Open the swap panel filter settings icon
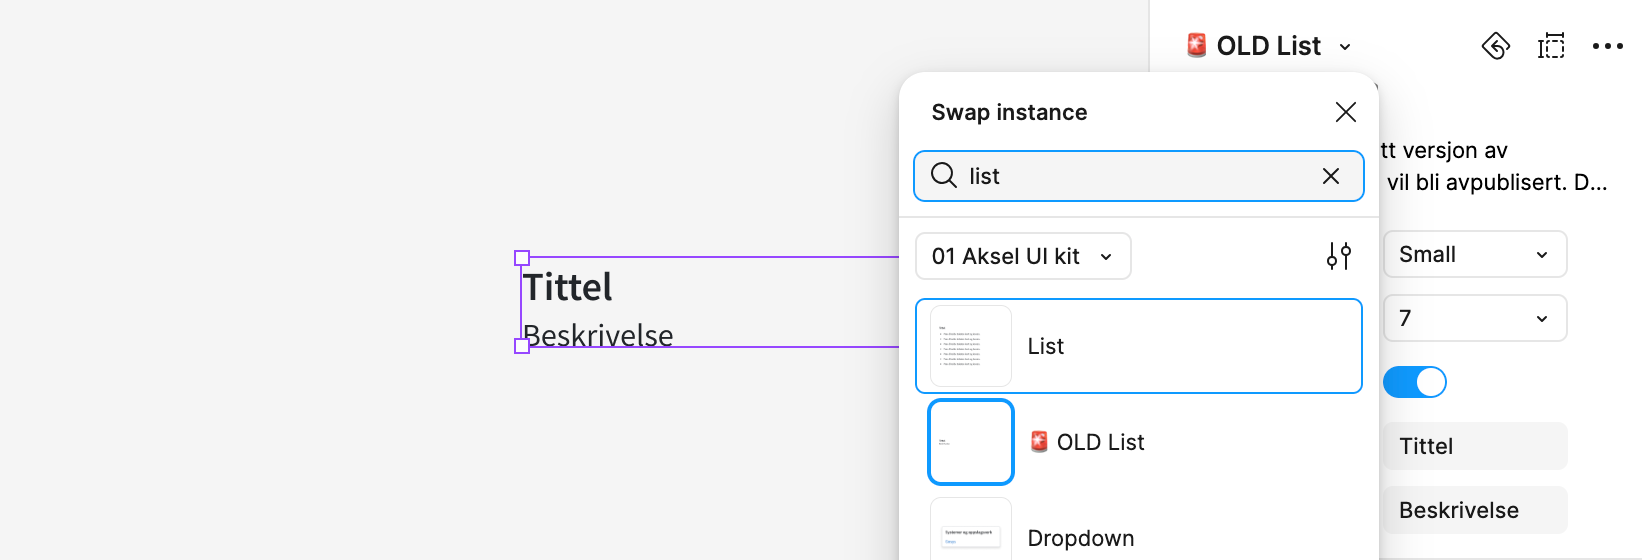 [1339, 256]
